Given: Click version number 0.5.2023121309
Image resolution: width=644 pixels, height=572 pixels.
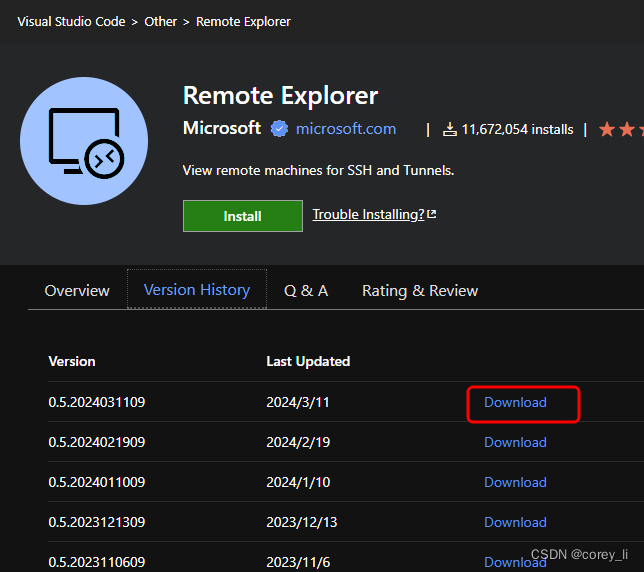Looking at the screenshot, I should pyautogui.click(x=97, y=522).
